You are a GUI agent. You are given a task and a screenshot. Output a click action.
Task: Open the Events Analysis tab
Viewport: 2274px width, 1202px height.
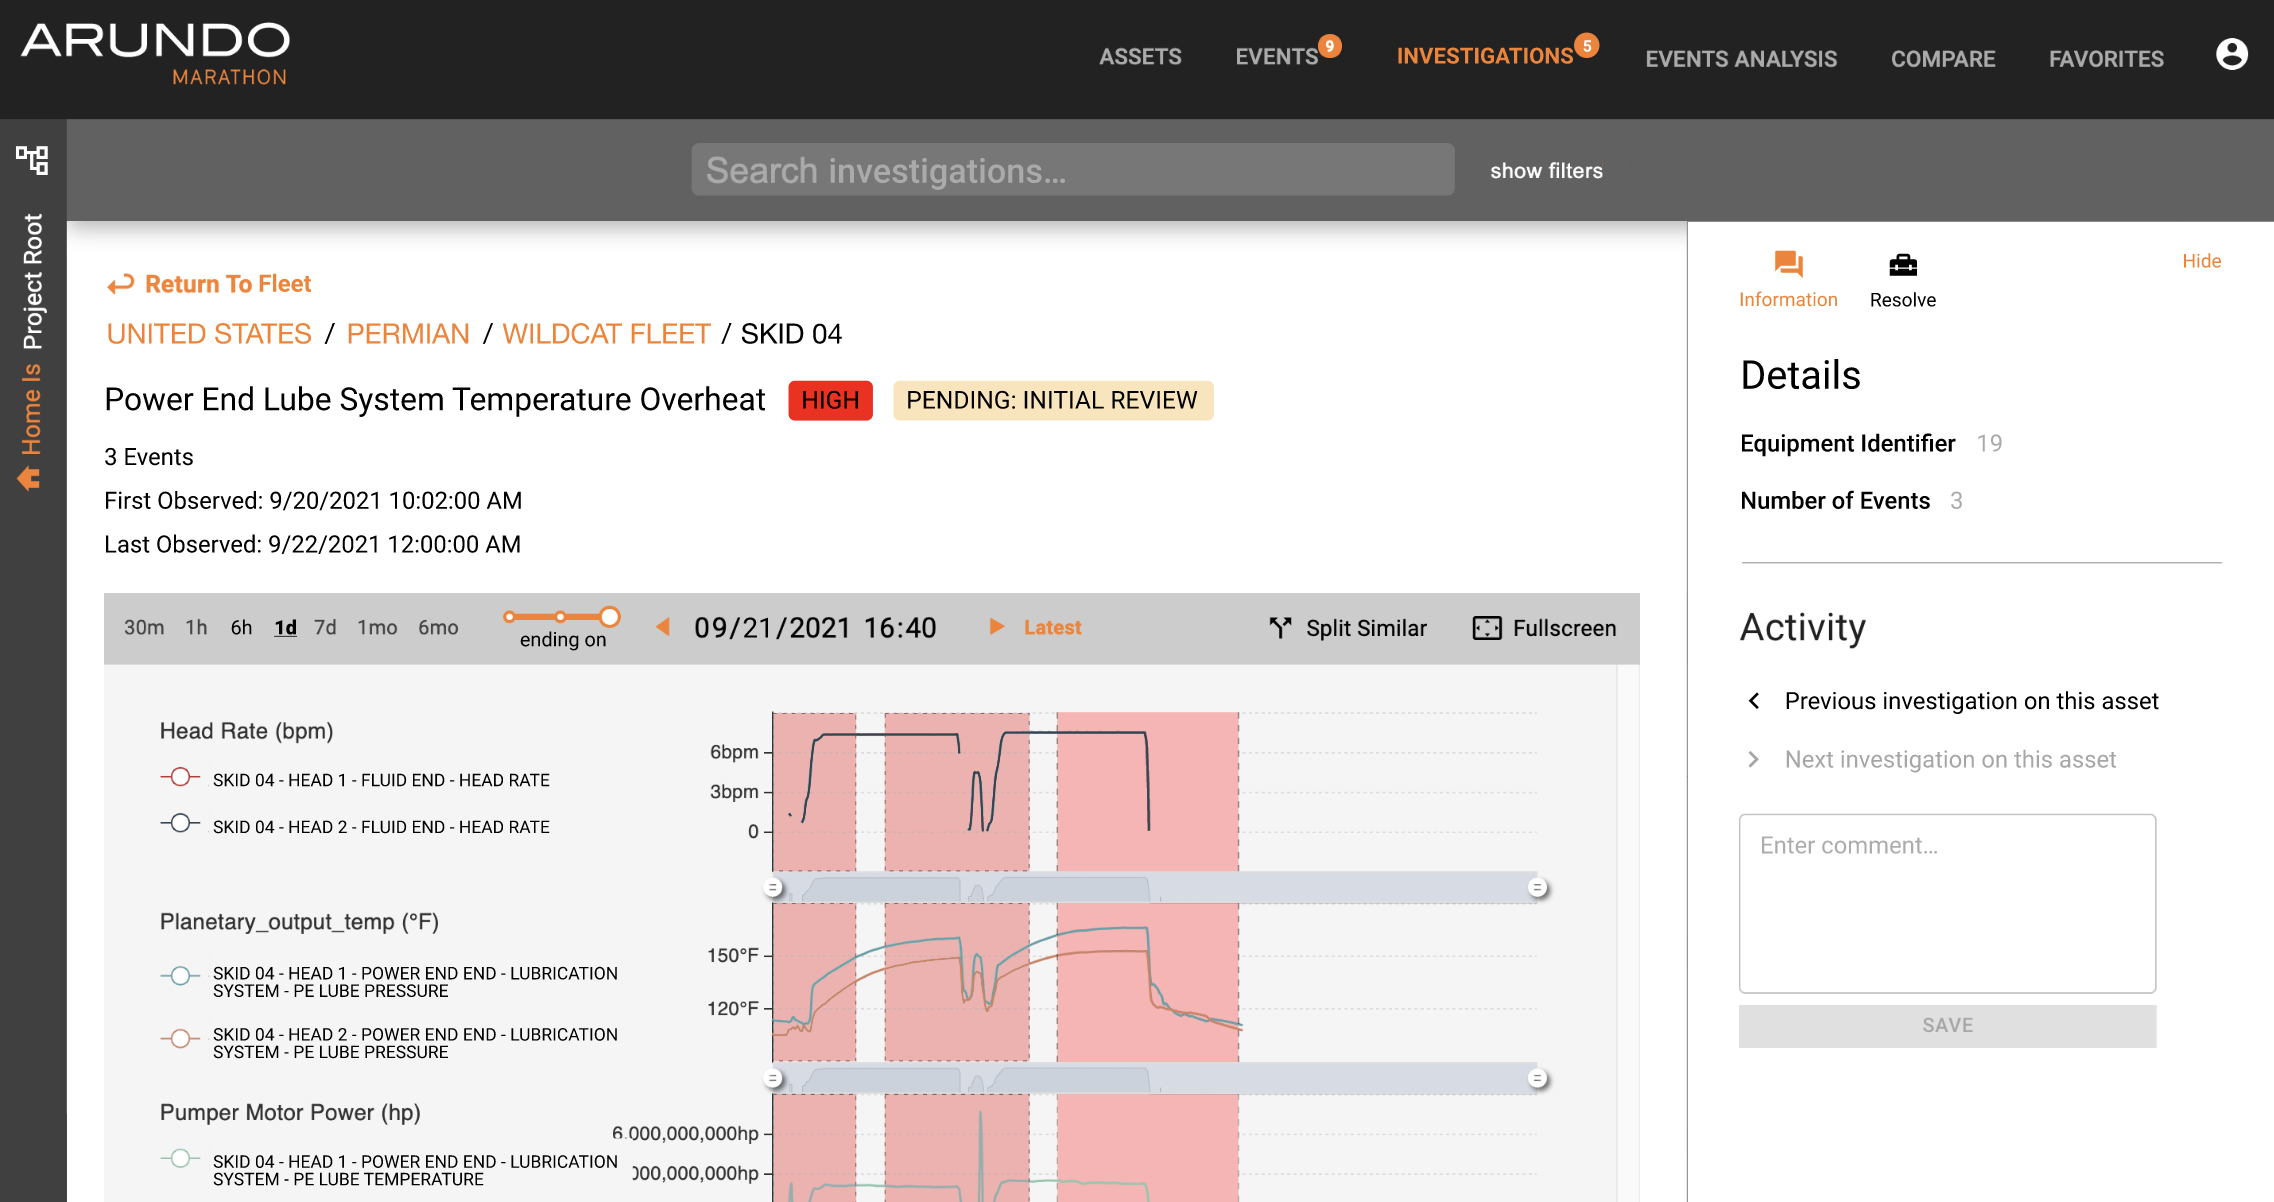point(1741,59)
